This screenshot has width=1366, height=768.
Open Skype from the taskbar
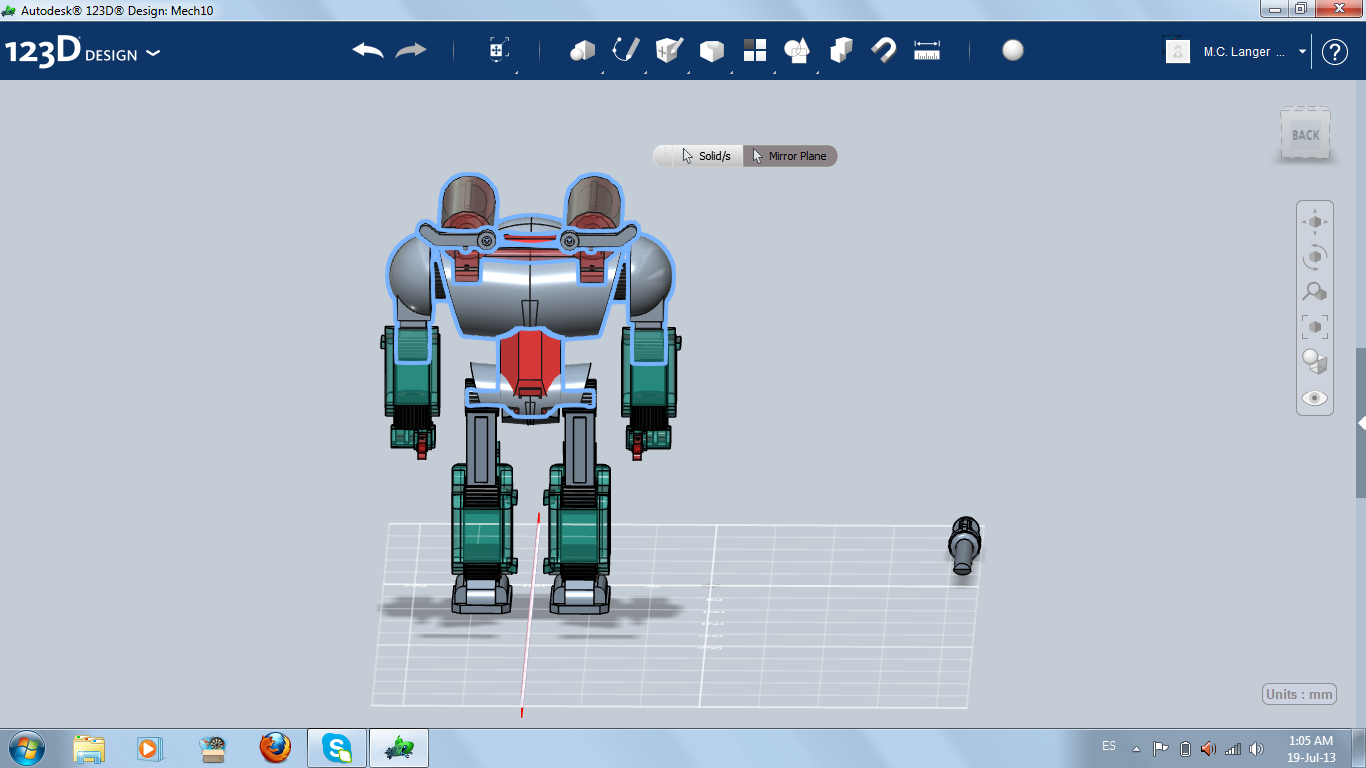pyautogui.click(x=337, y=748)
